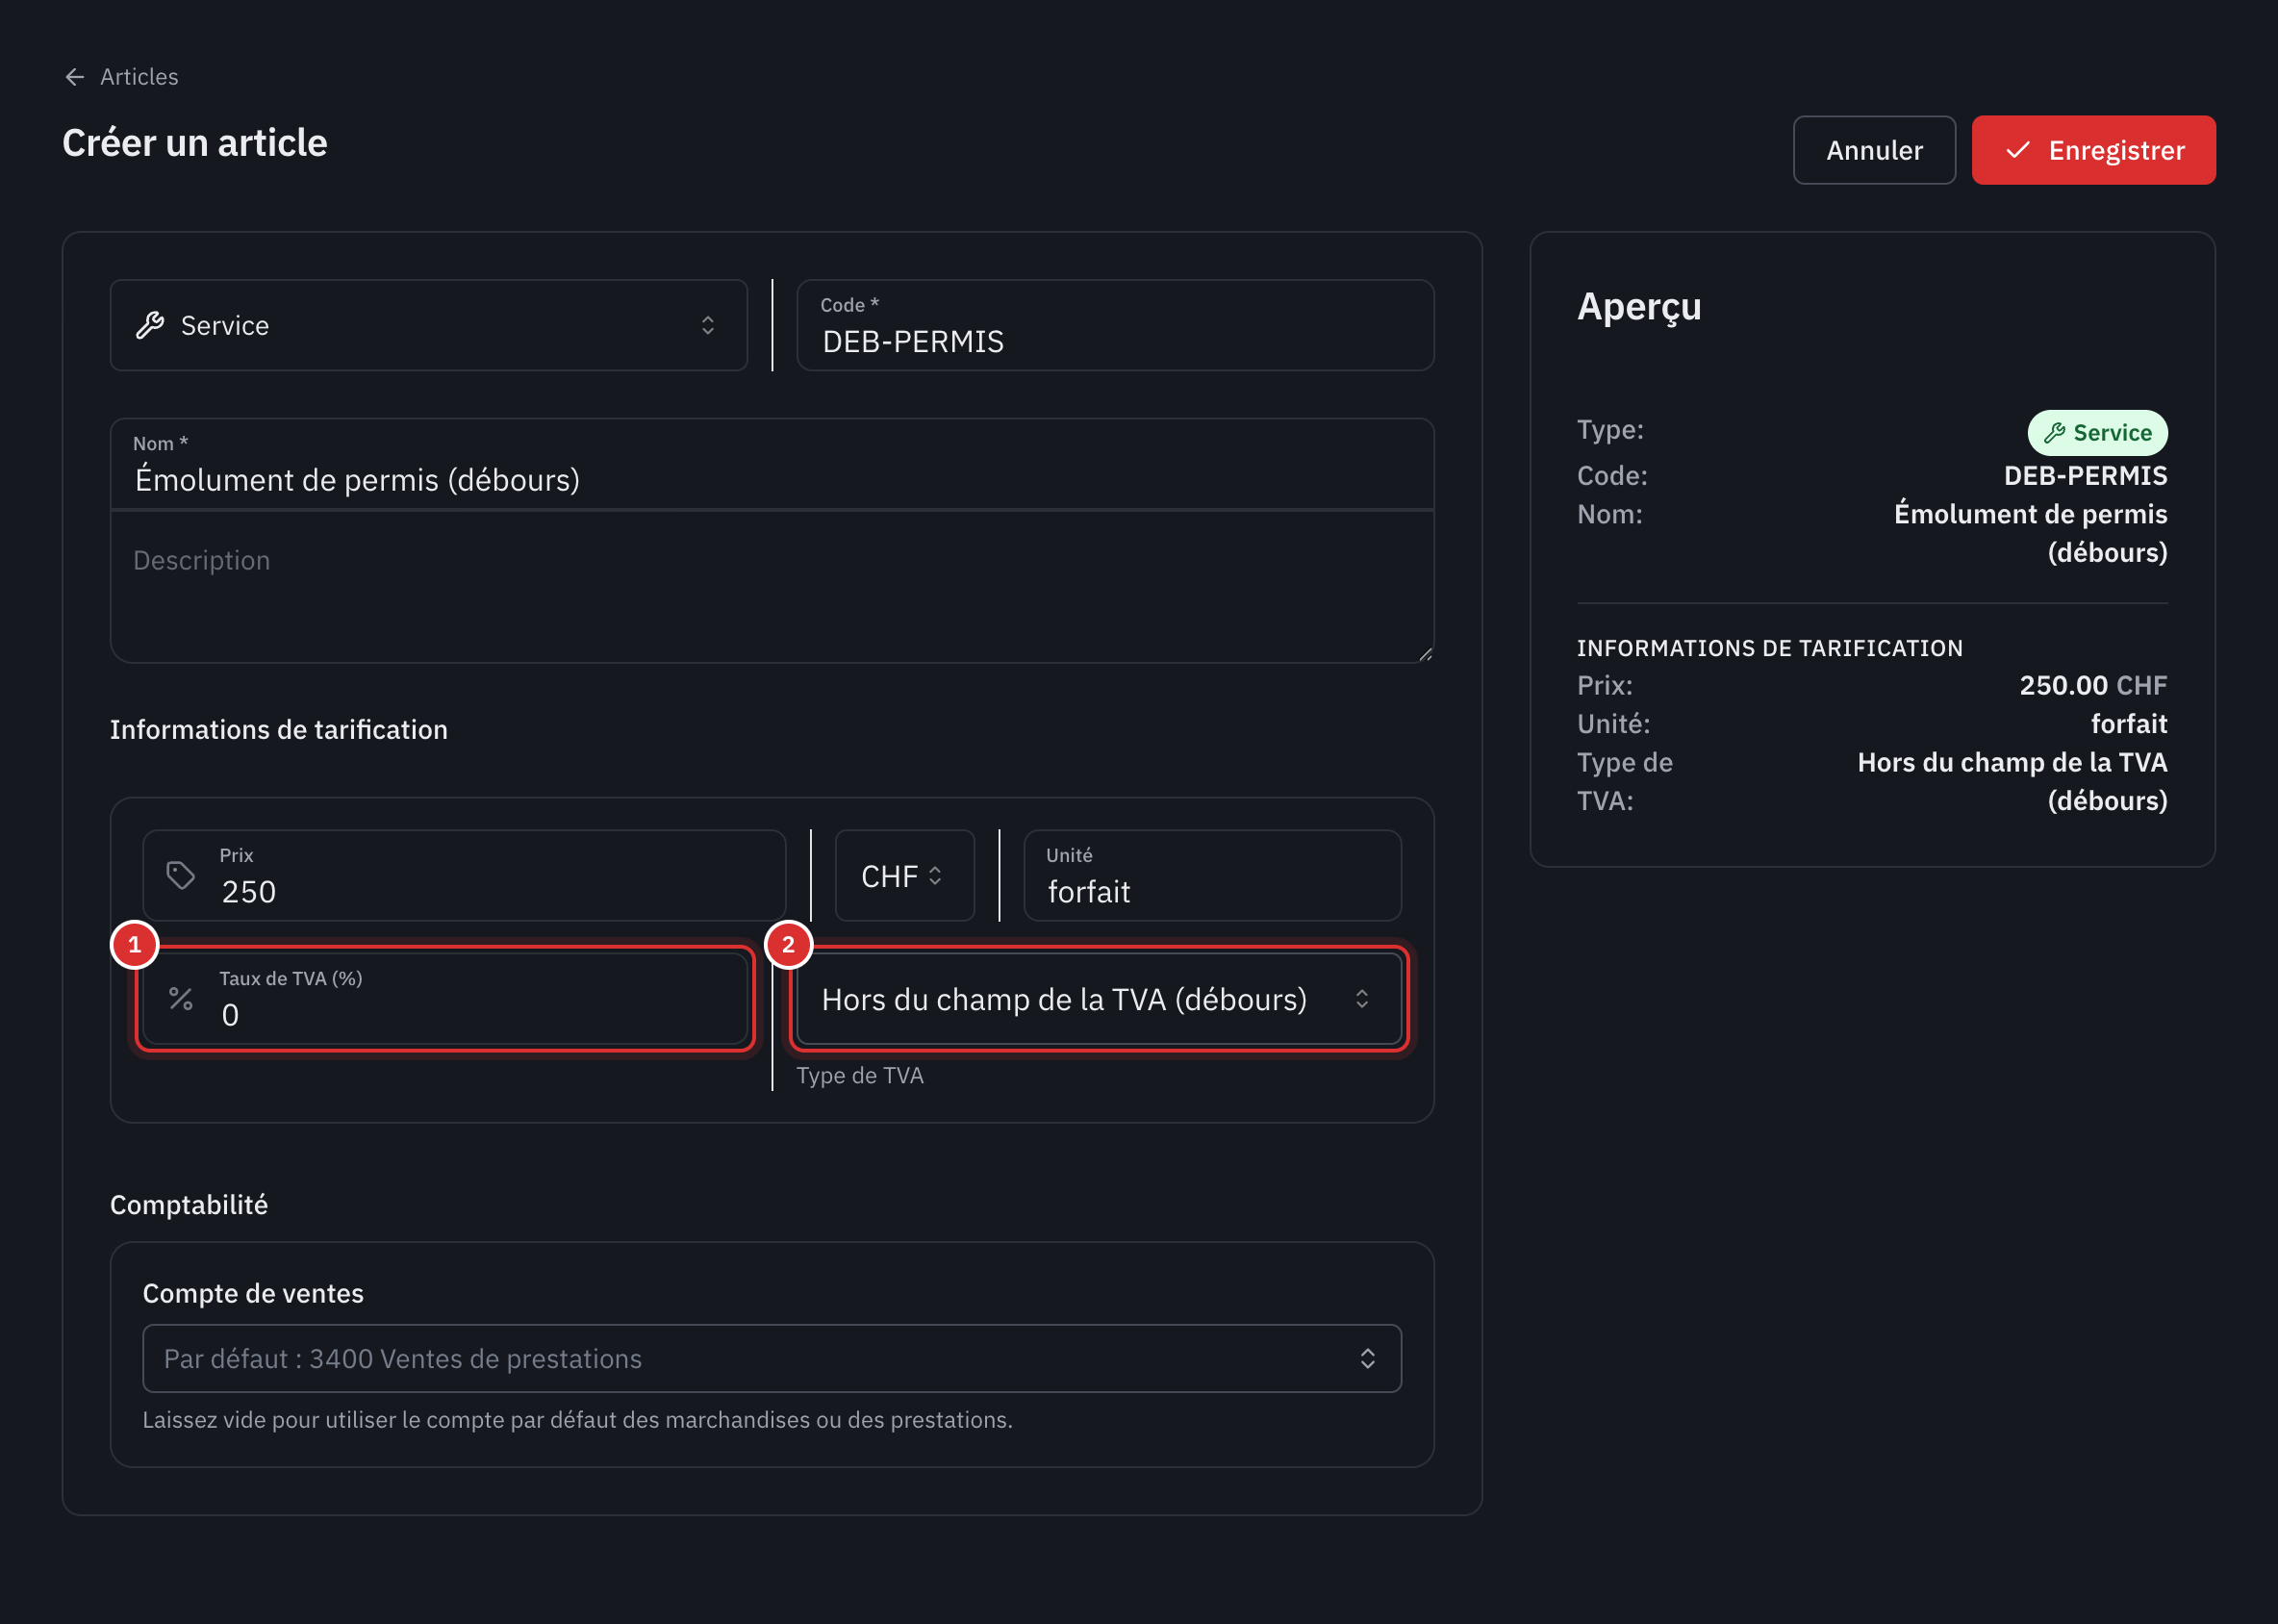Click the wrench icon in type selector

click(x=150, y=325)
